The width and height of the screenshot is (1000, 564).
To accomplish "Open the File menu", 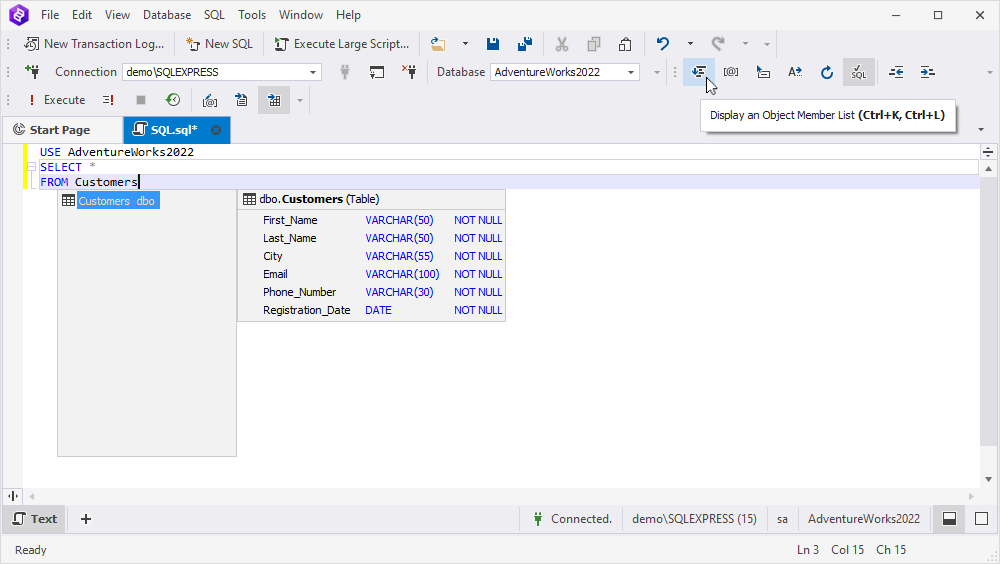I will pyautogui.click(x=50, y=15).
